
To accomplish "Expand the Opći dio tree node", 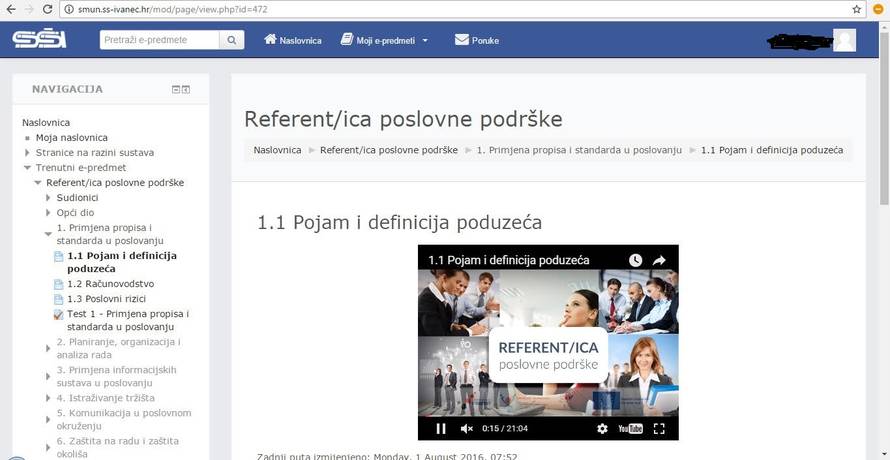I will pyautogui.click(x=48, y=213).
